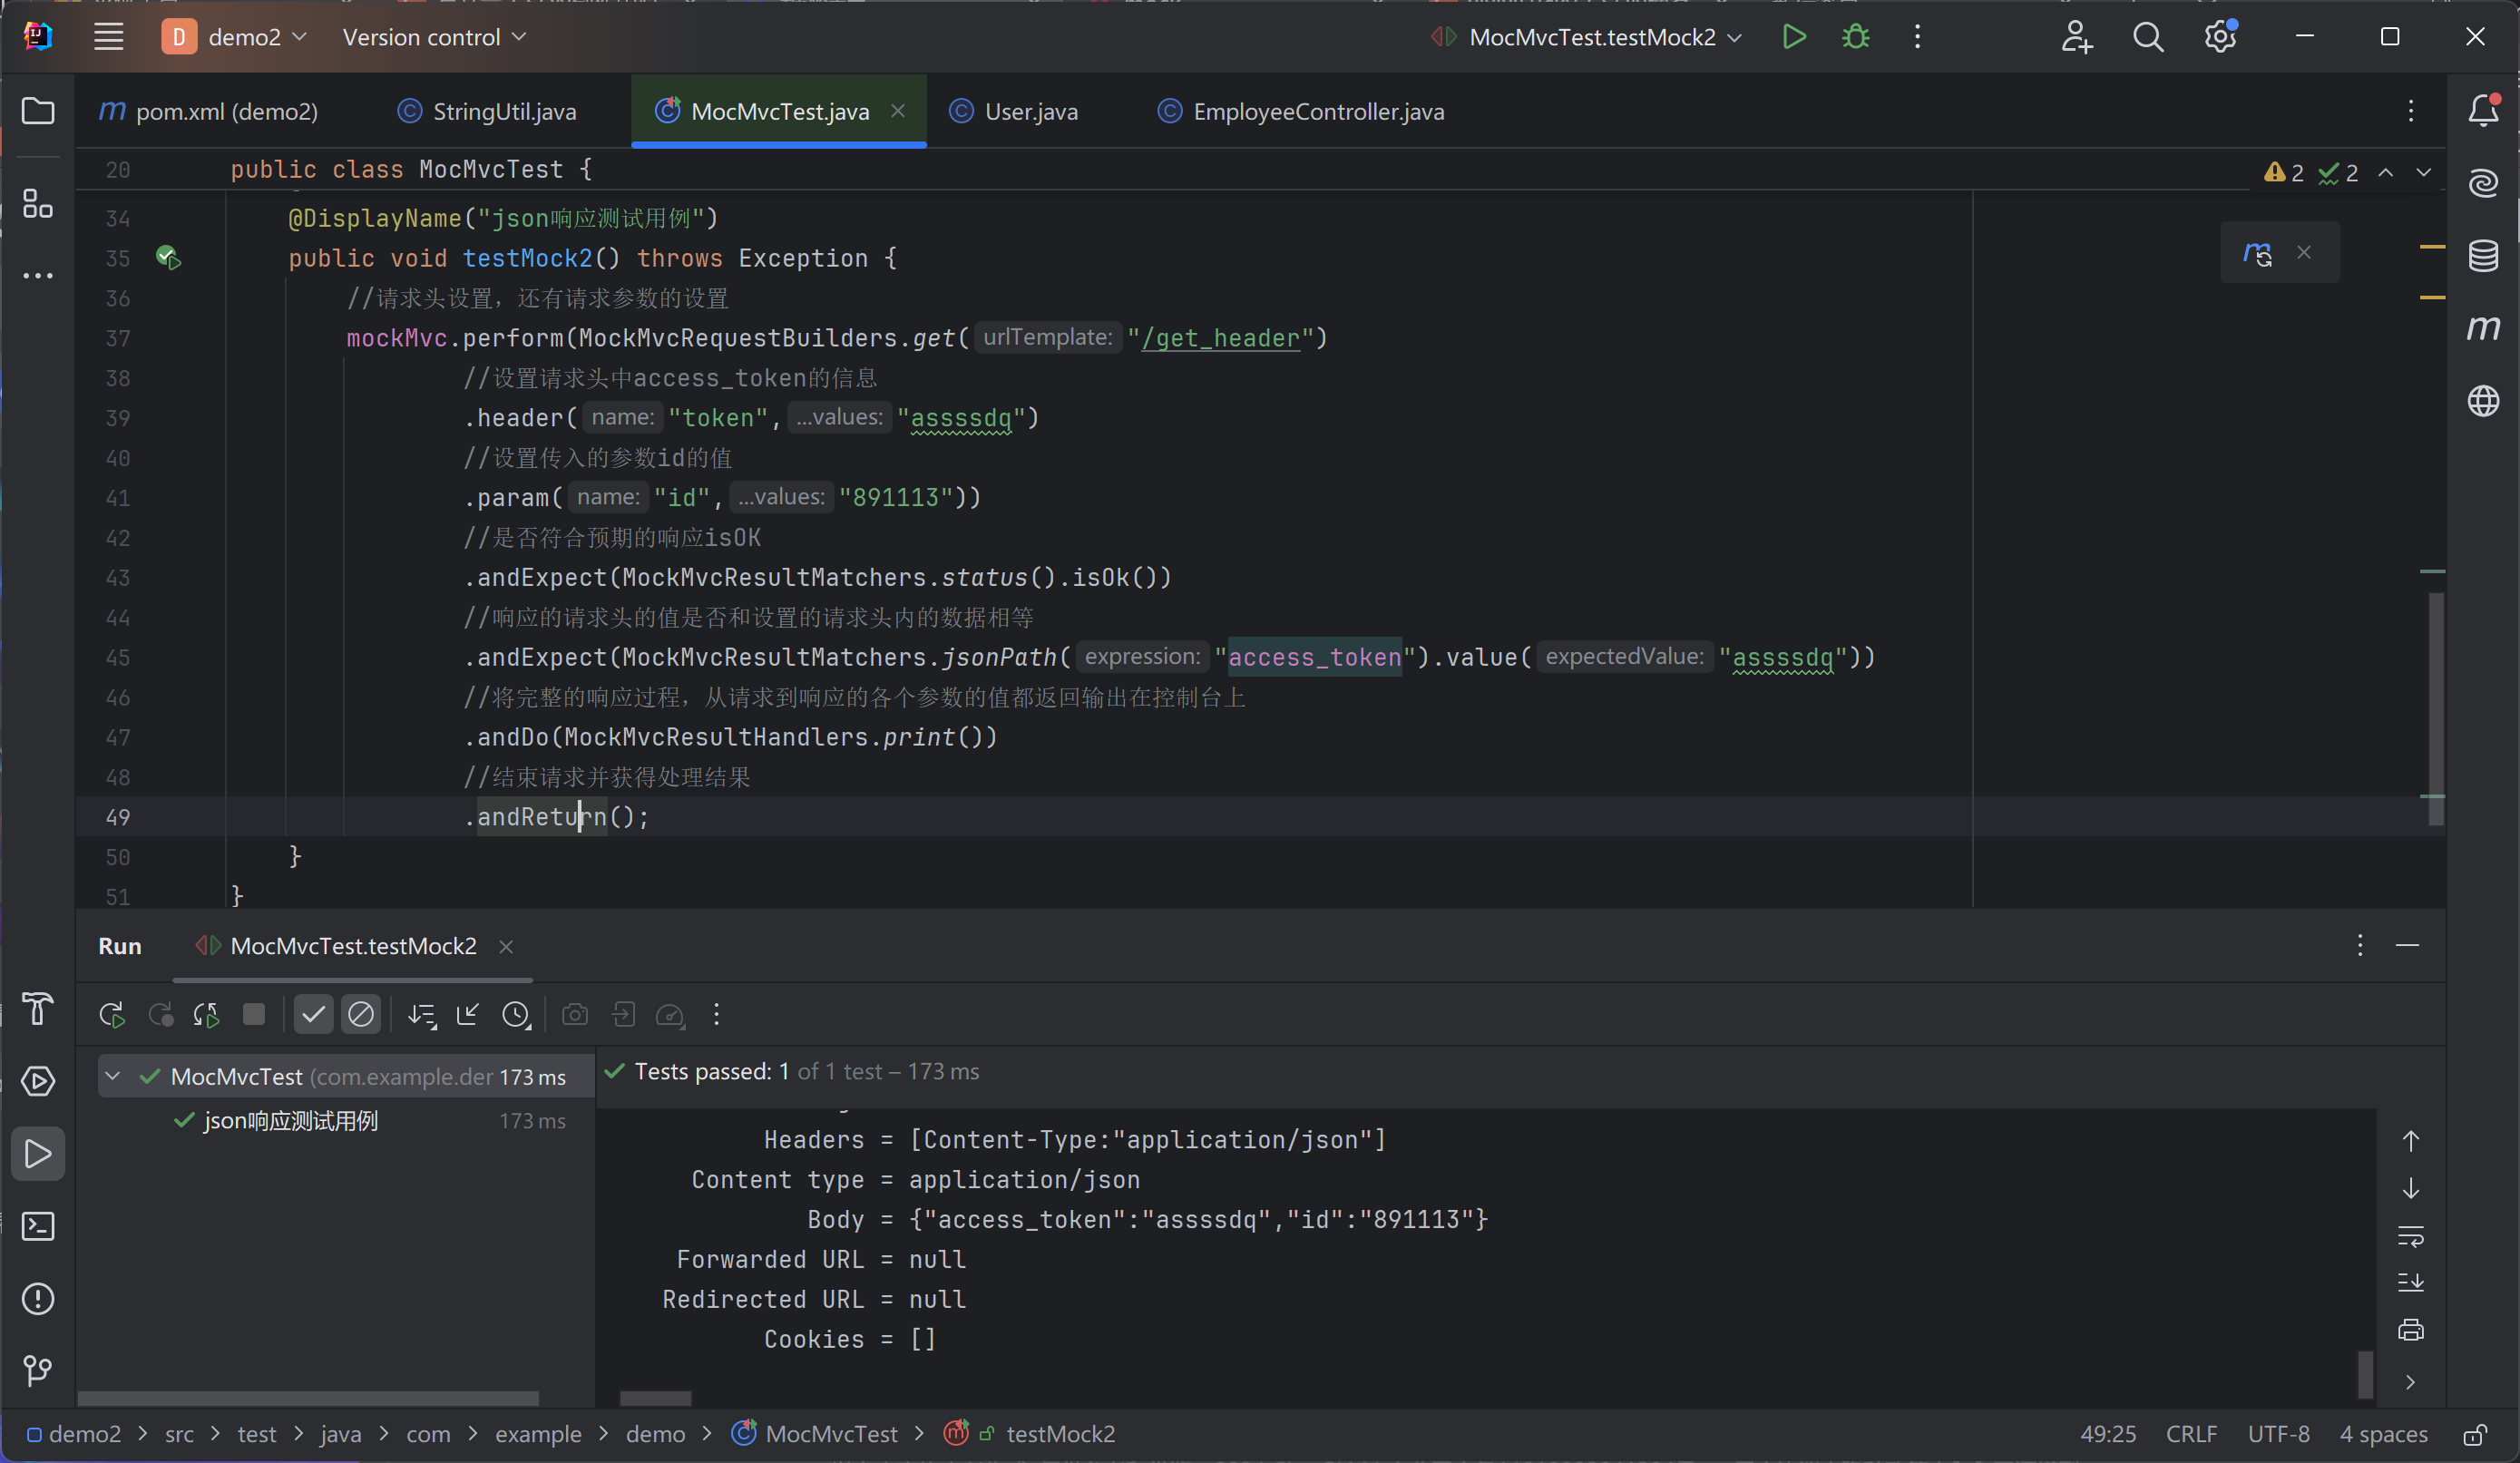Toggle Show Ignored tests filter button

(x=360, y=1015)
